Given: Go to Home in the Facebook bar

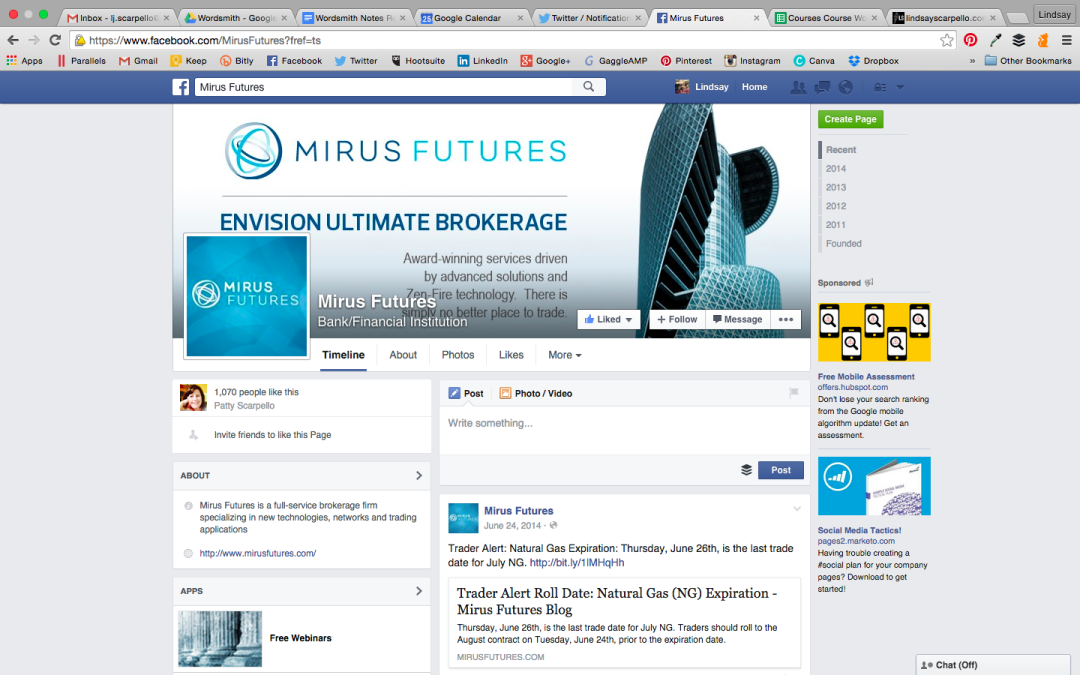Looking at the screenshot, I should (754, 87).
